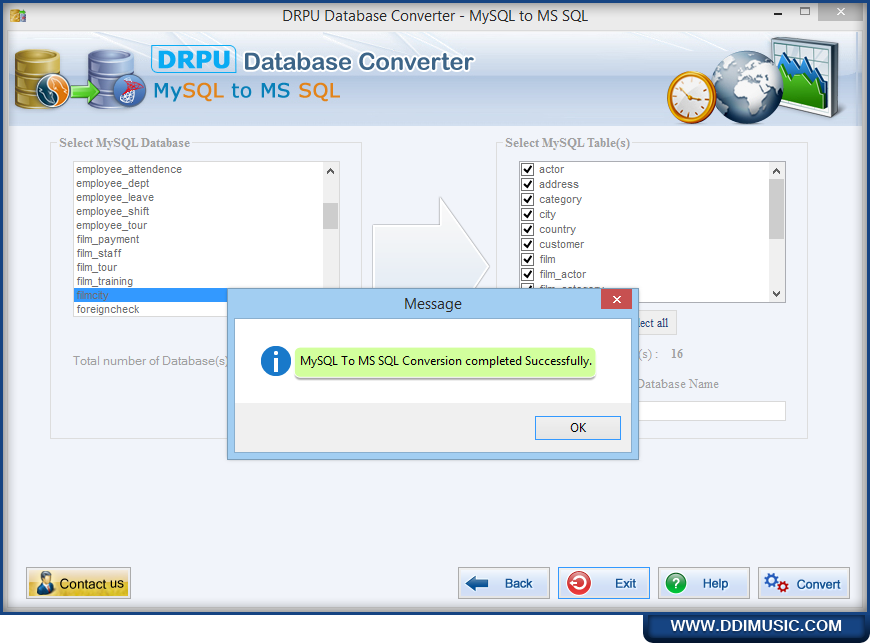
Task: Uncheck the film_actor table checkbox
Action: (x=527, y=274)
